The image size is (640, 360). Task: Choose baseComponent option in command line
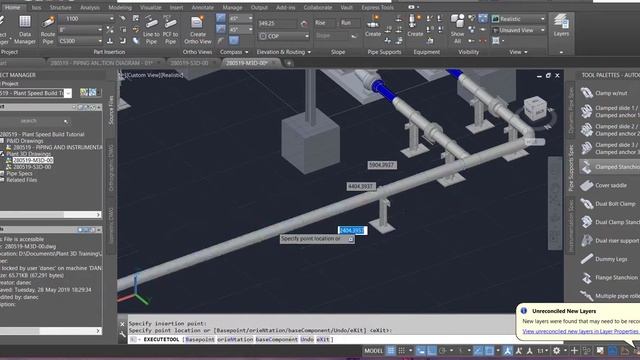(x=277, y=340)
